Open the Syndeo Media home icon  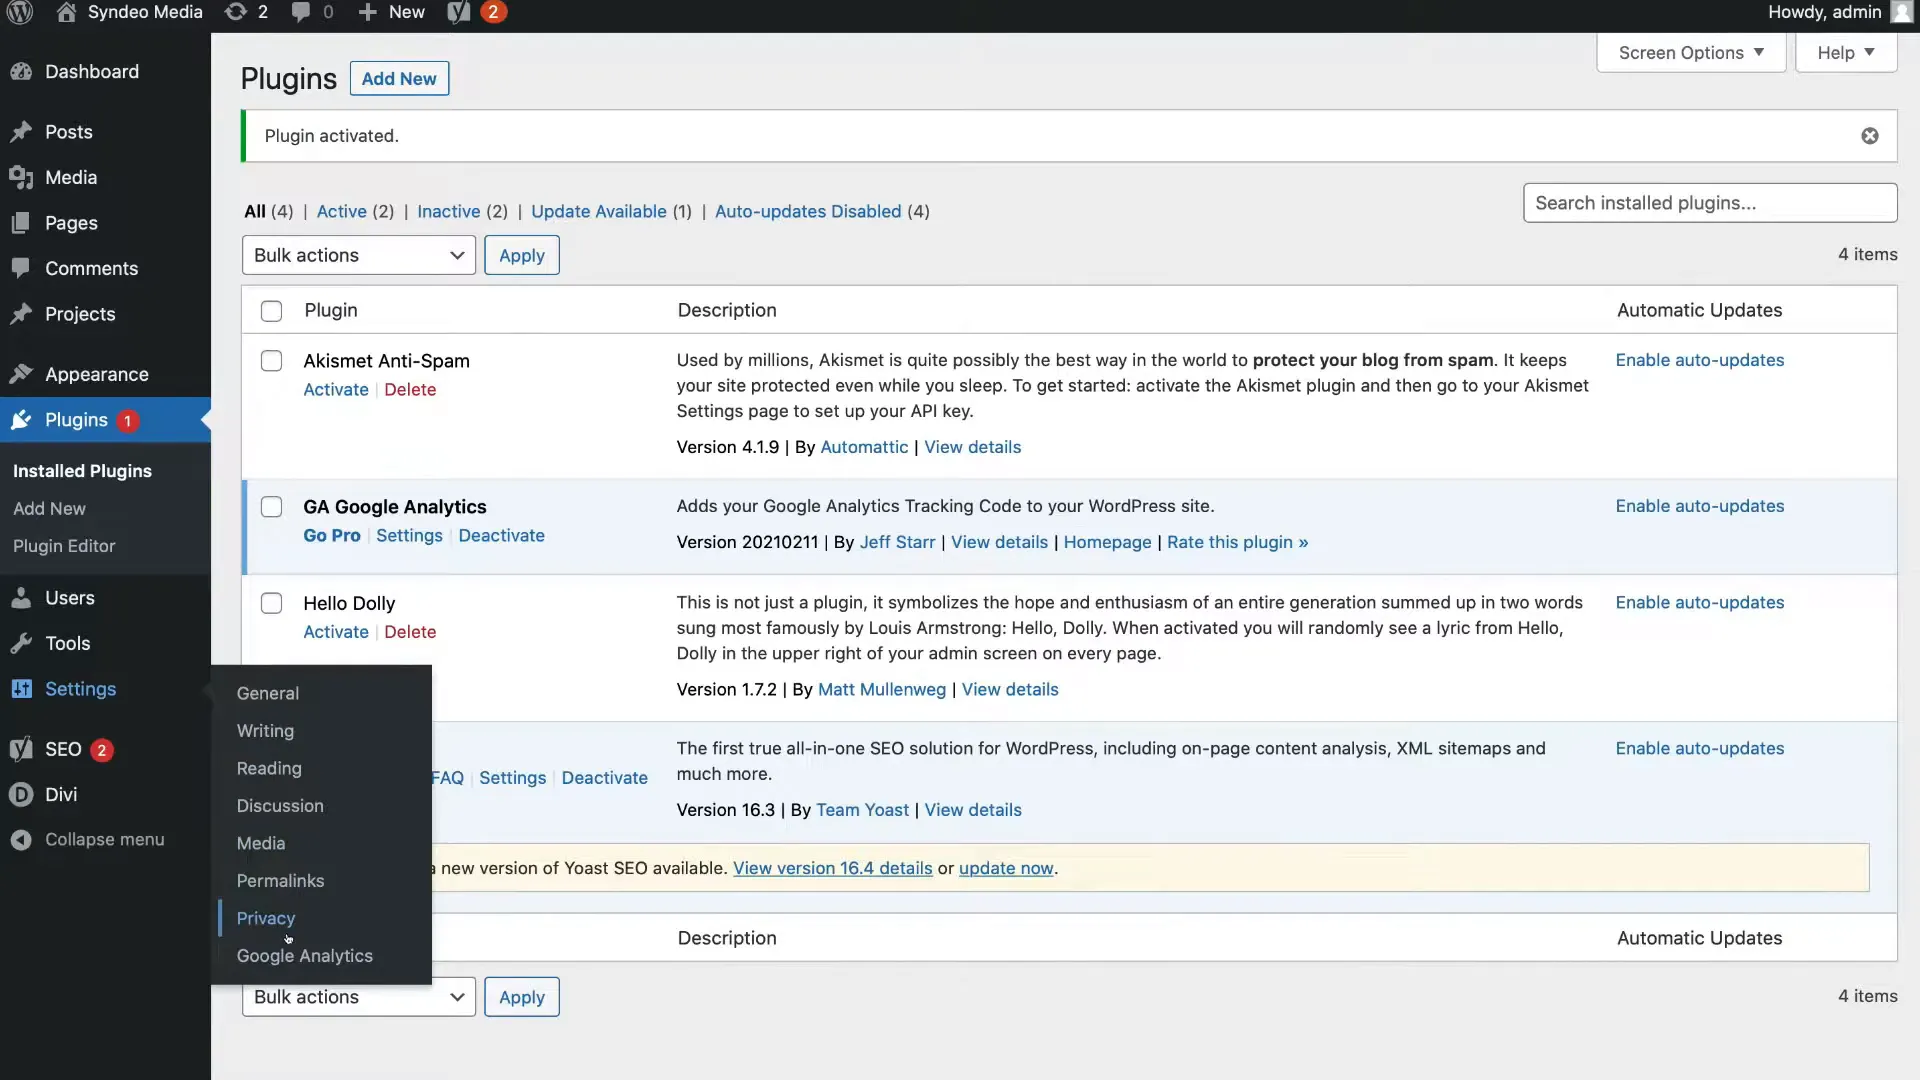[66, 12]
